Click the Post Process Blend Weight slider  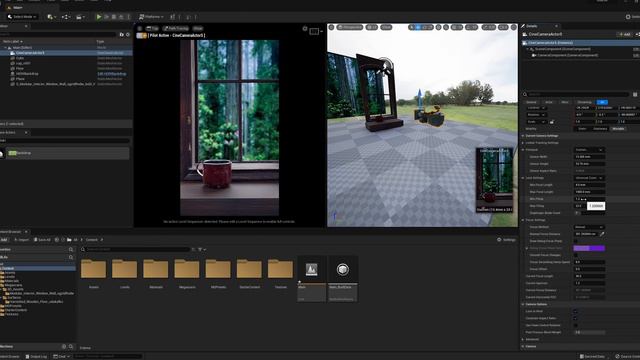(x=589, y=332)
